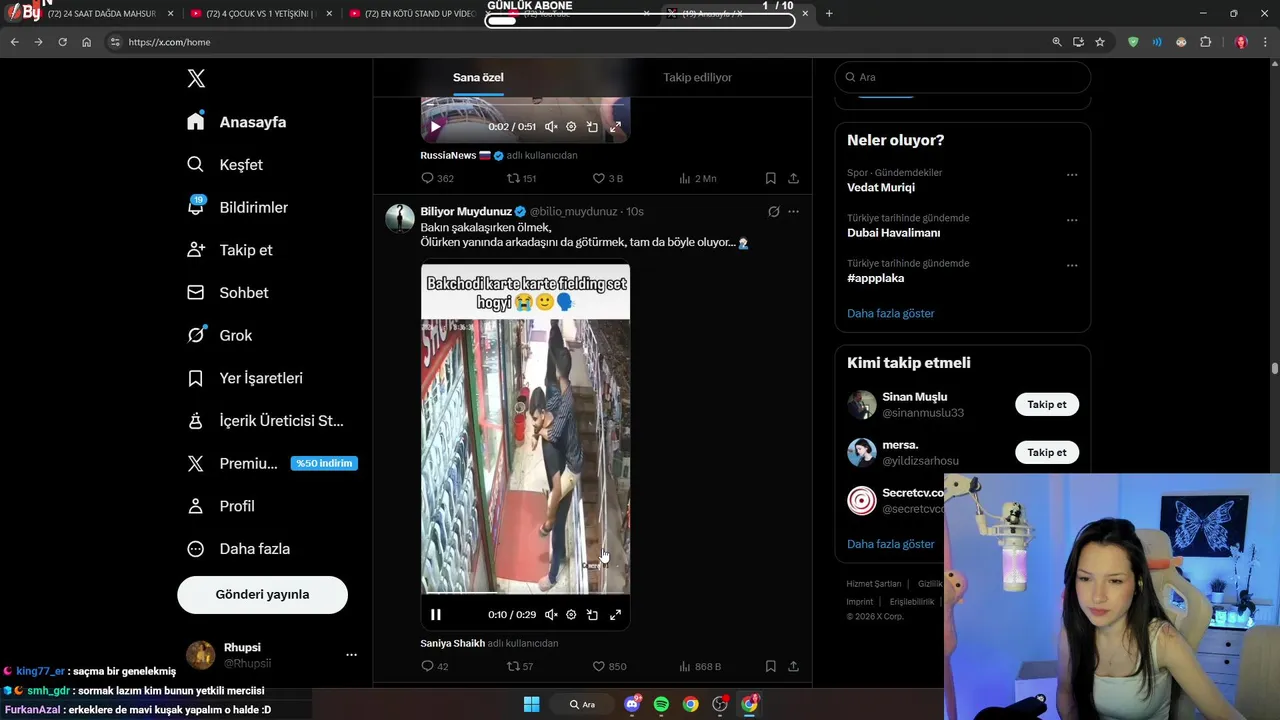The width and height of the screenshot is (1280, 720).
Task: View analytics 868 B on post
Action: pos(699,666)
